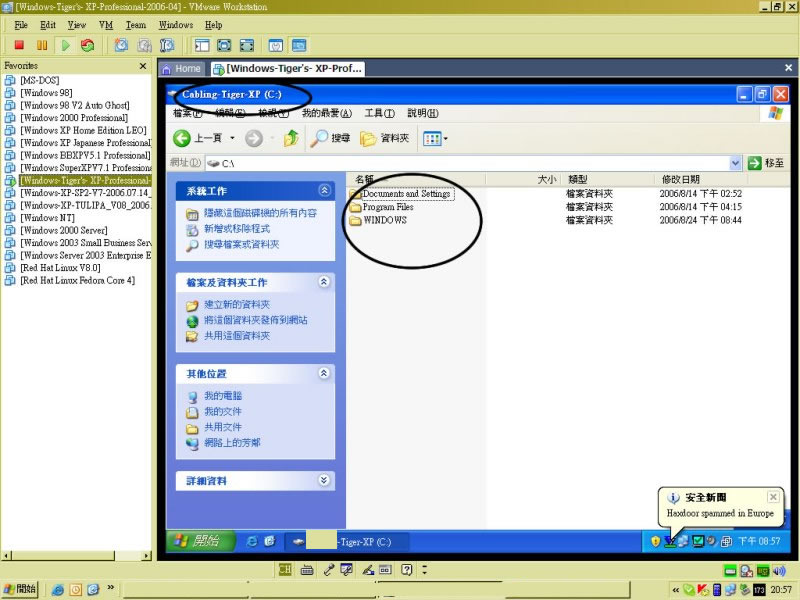The image size is (800, 600).
Task: Click the green Power On play icon
Action: click(65, 45)
